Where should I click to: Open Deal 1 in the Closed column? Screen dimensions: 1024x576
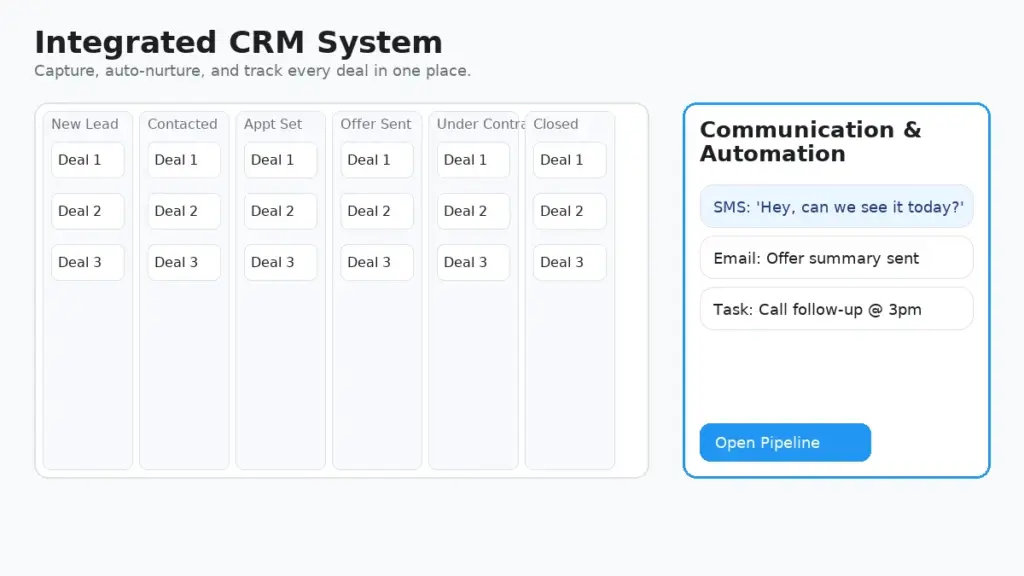[x=569, y=160]
